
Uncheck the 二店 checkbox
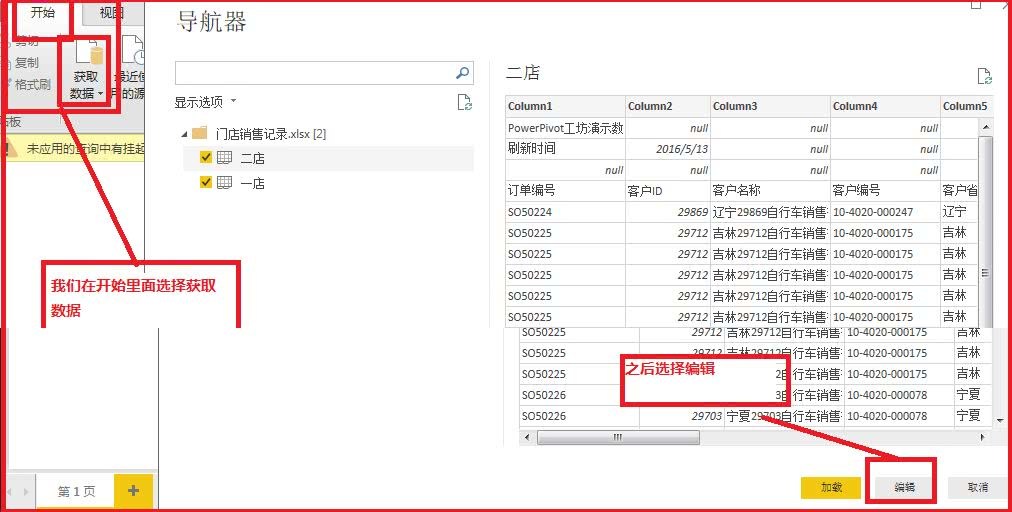[206, 157]
